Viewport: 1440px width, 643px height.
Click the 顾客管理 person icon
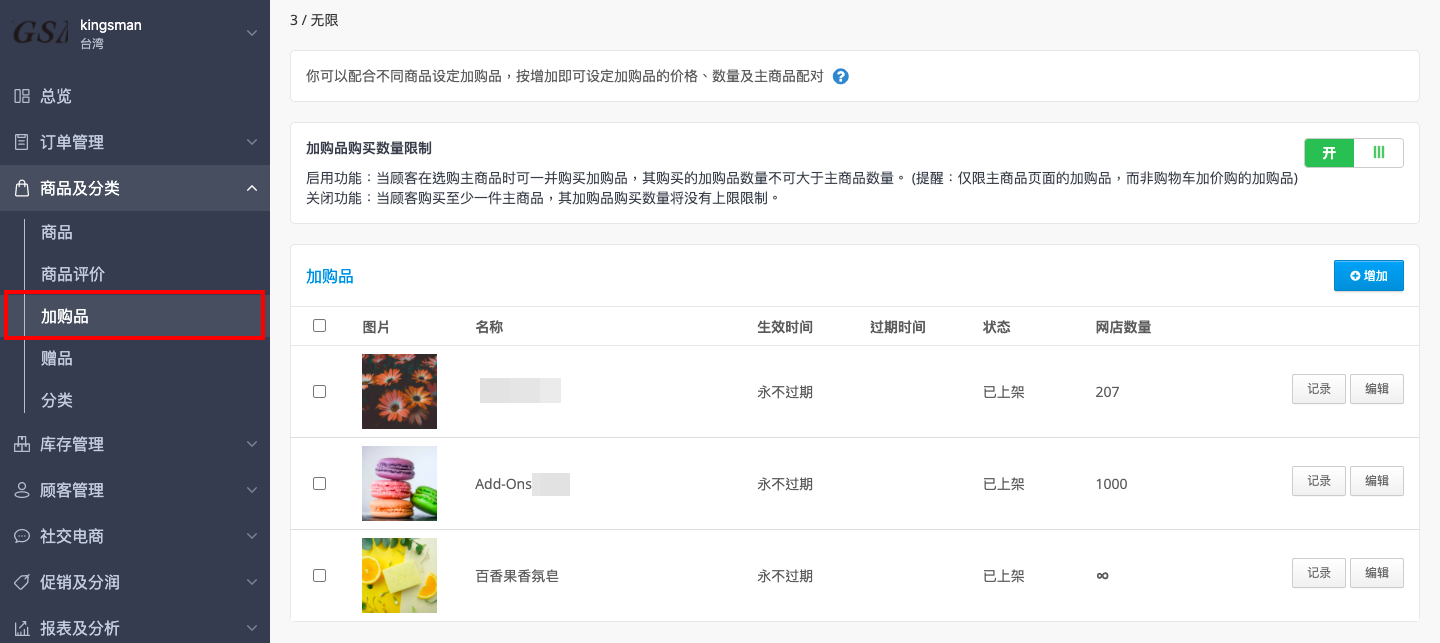click(x=22, y=490)
